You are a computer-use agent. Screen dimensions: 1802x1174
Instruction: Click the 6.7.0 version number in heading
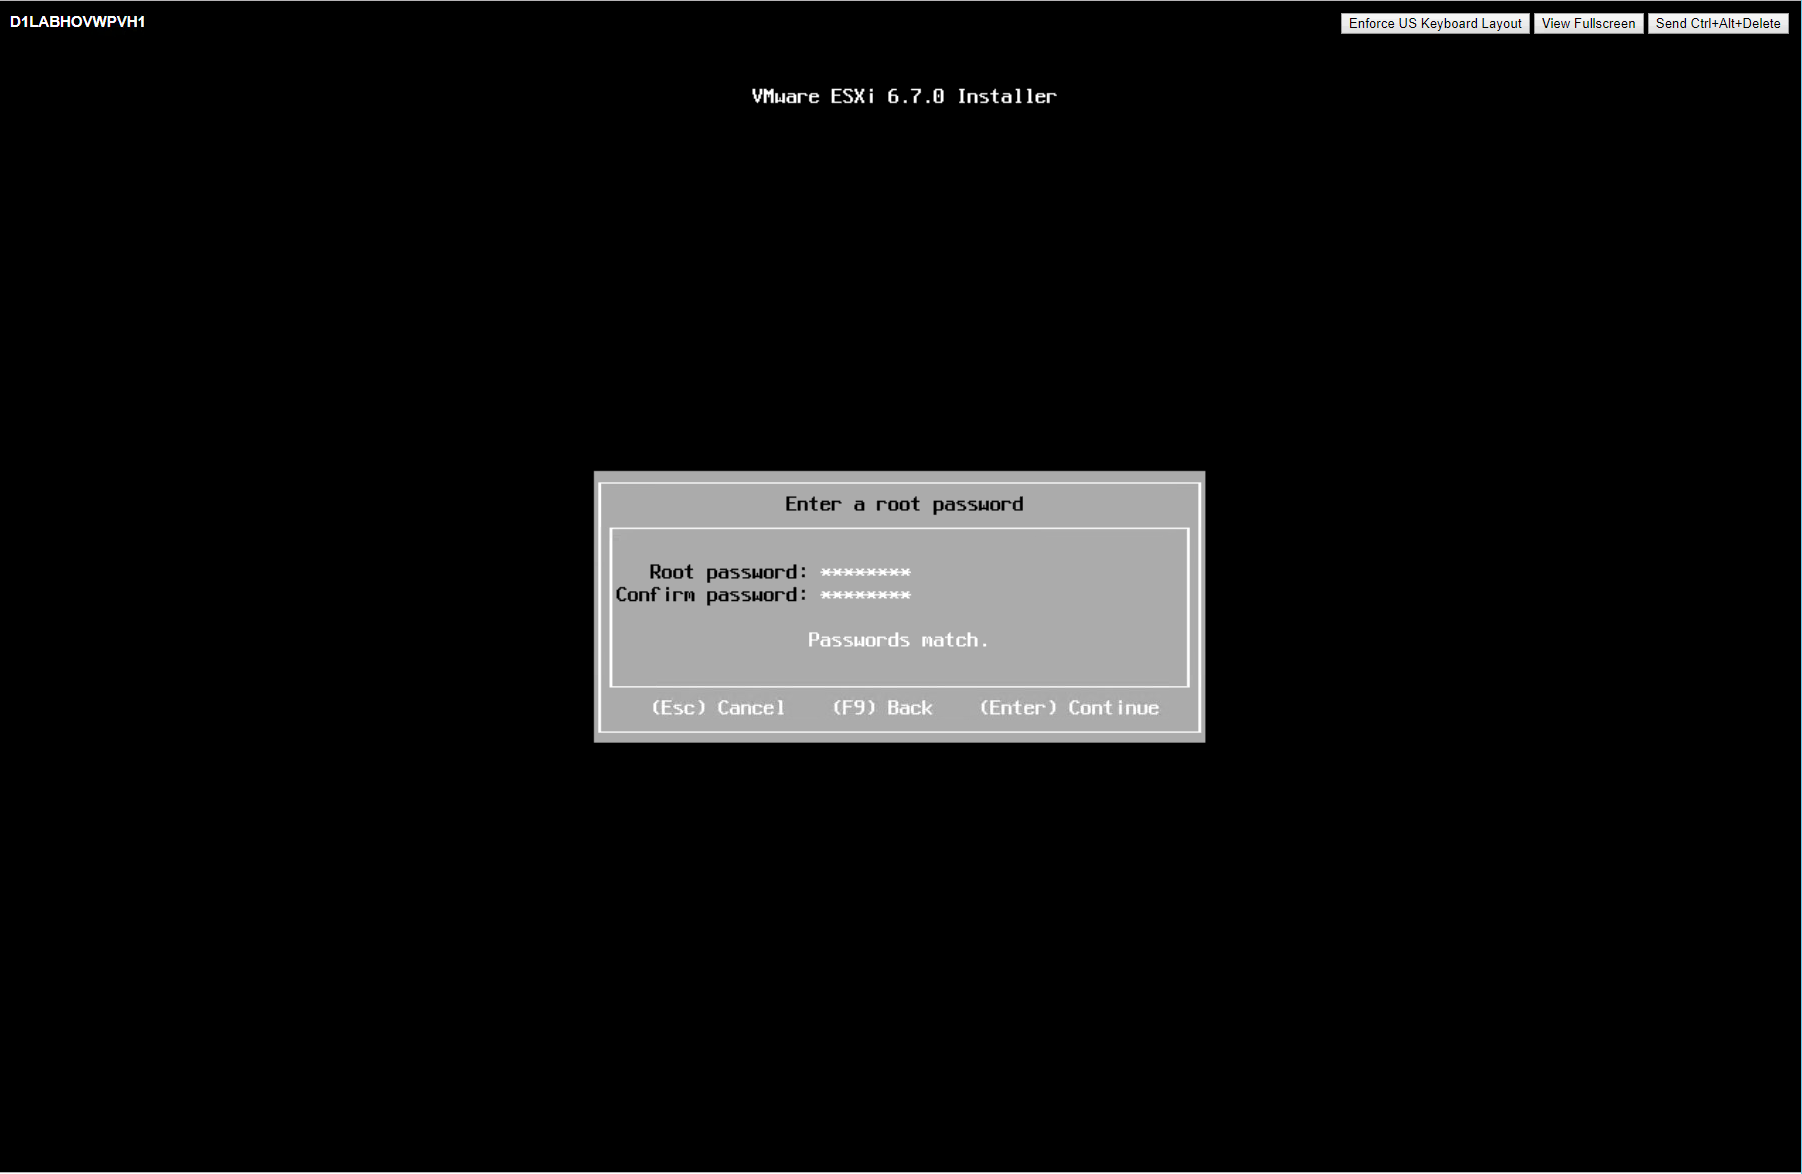[915, 97]
